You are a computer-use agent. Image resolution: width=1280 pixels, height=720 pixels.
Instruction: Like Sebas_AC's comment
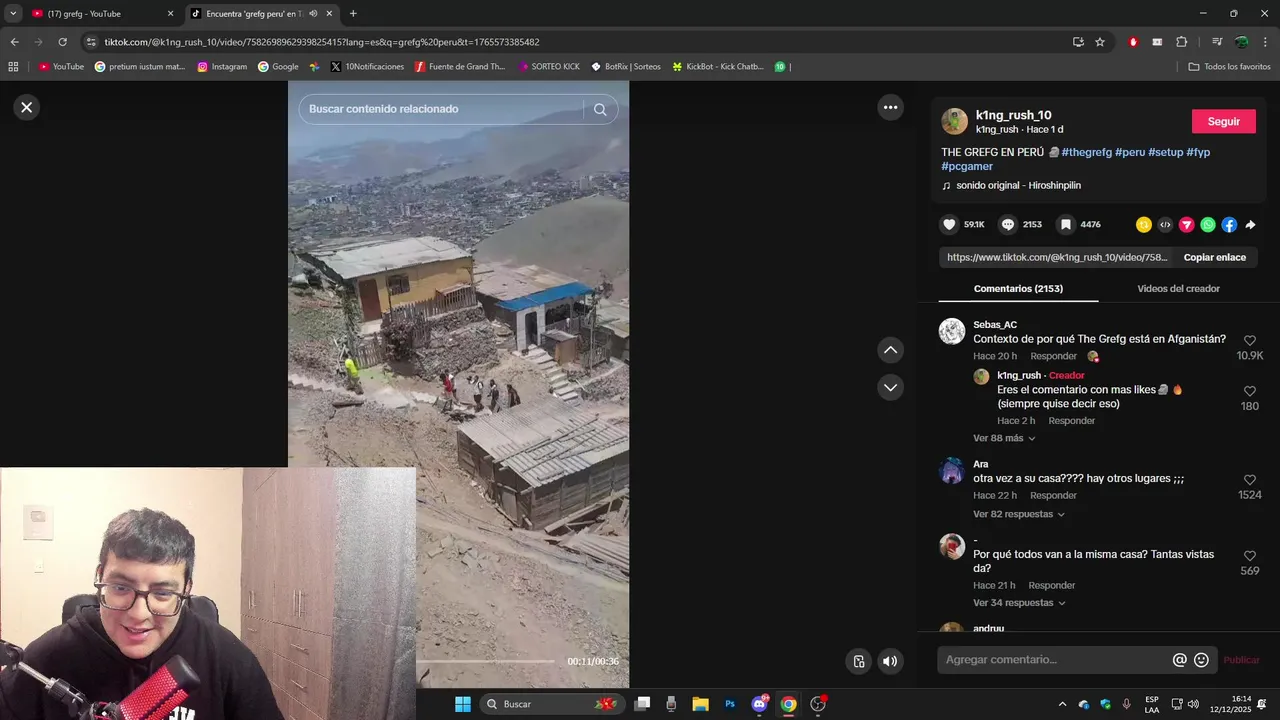pos(1250,341)
